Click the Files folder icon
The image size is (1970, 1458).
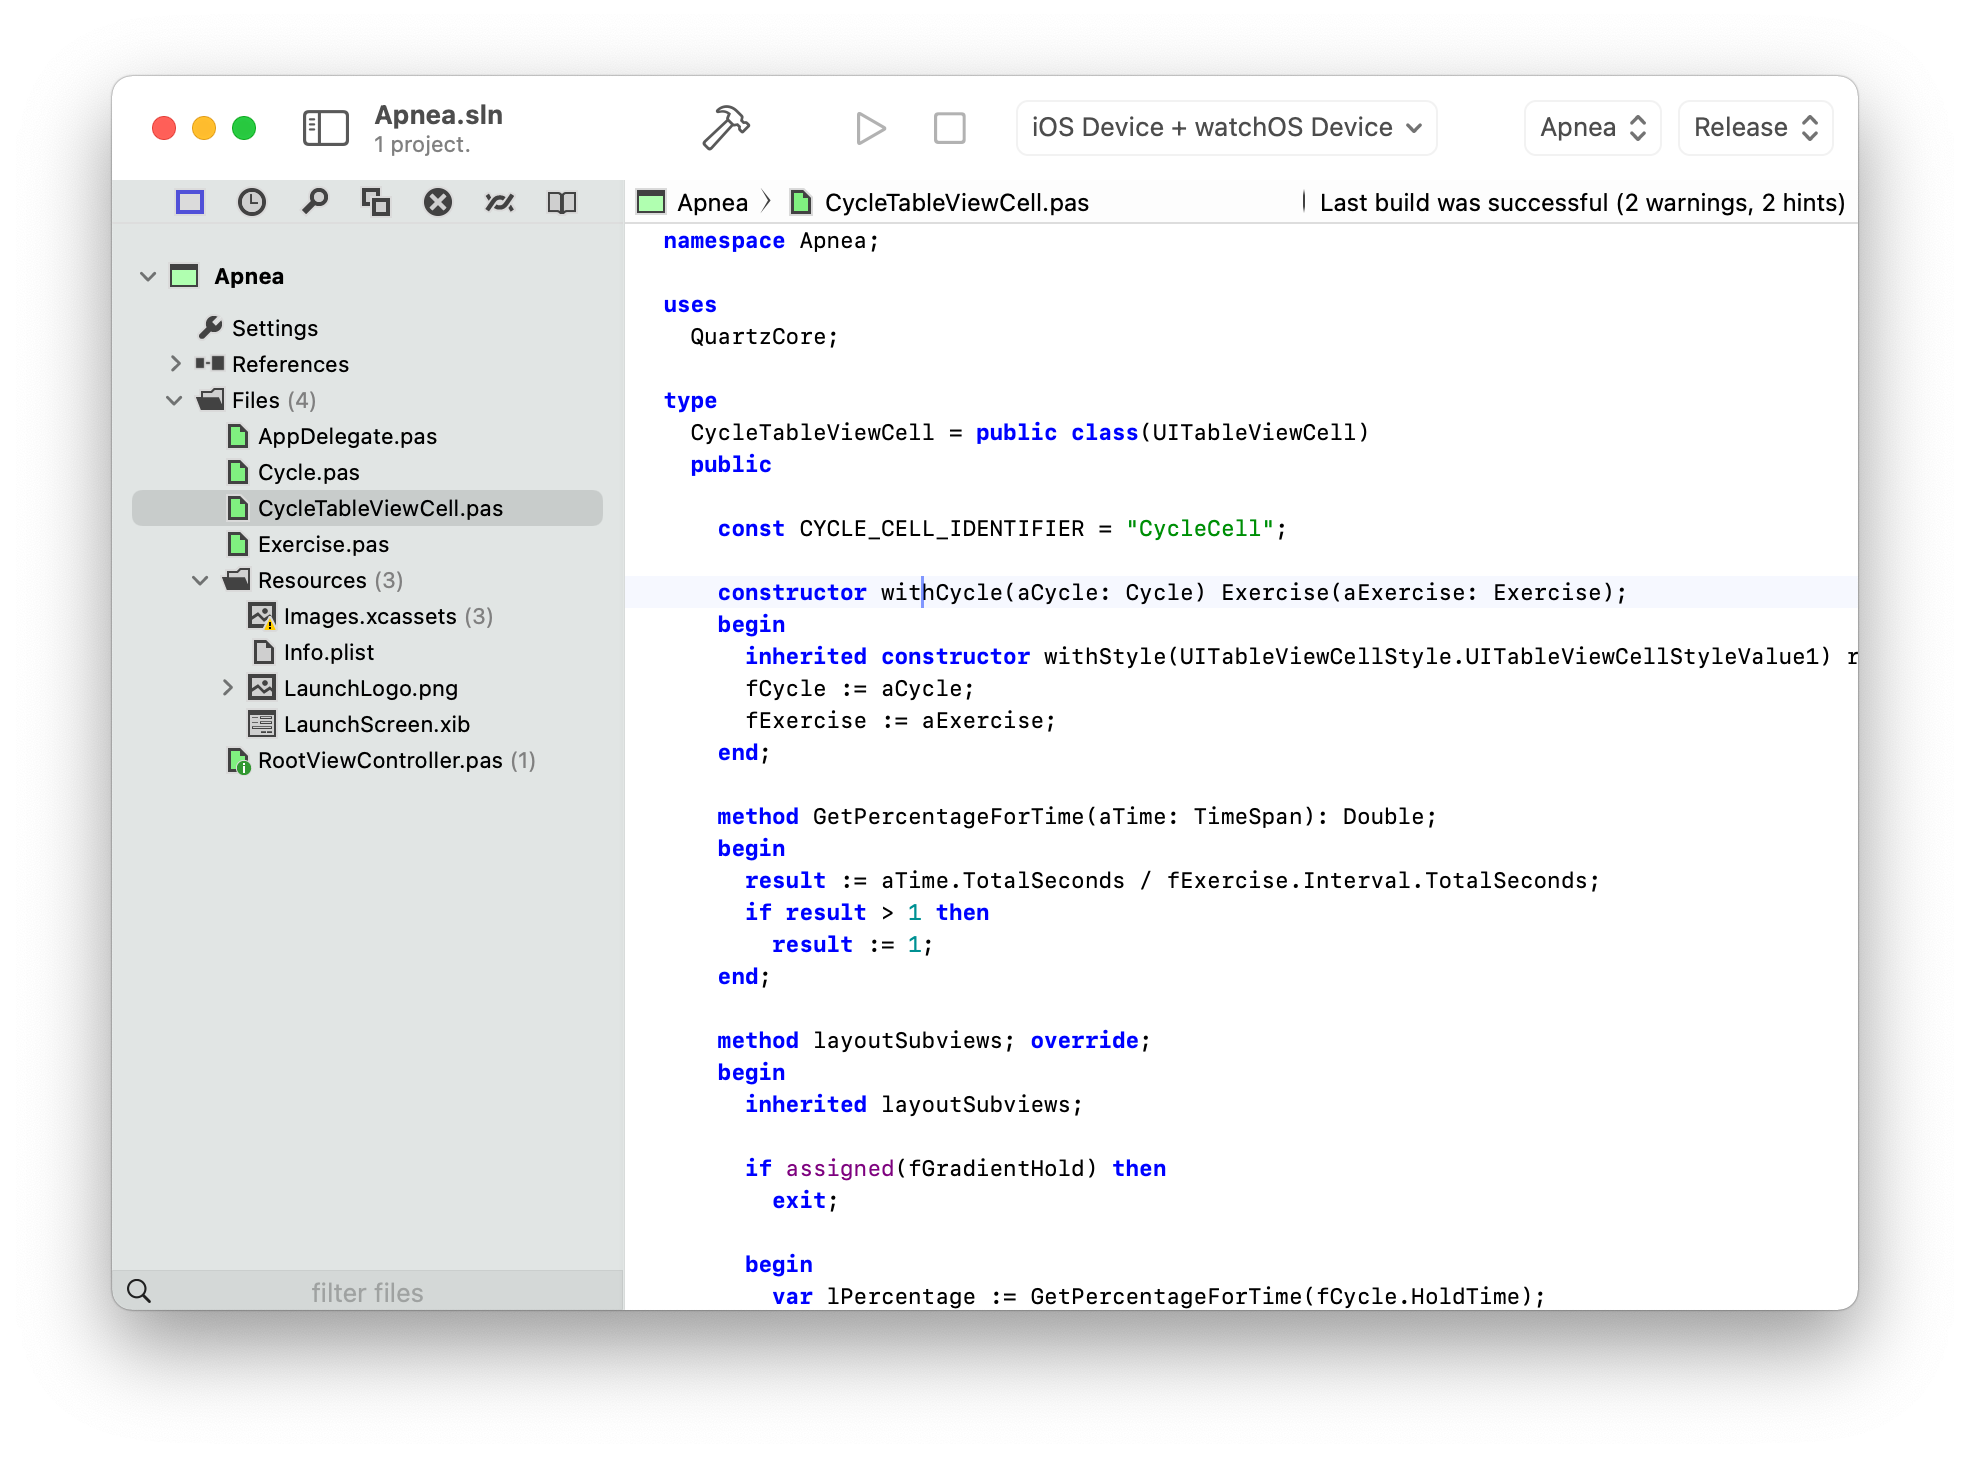point(210,400)
